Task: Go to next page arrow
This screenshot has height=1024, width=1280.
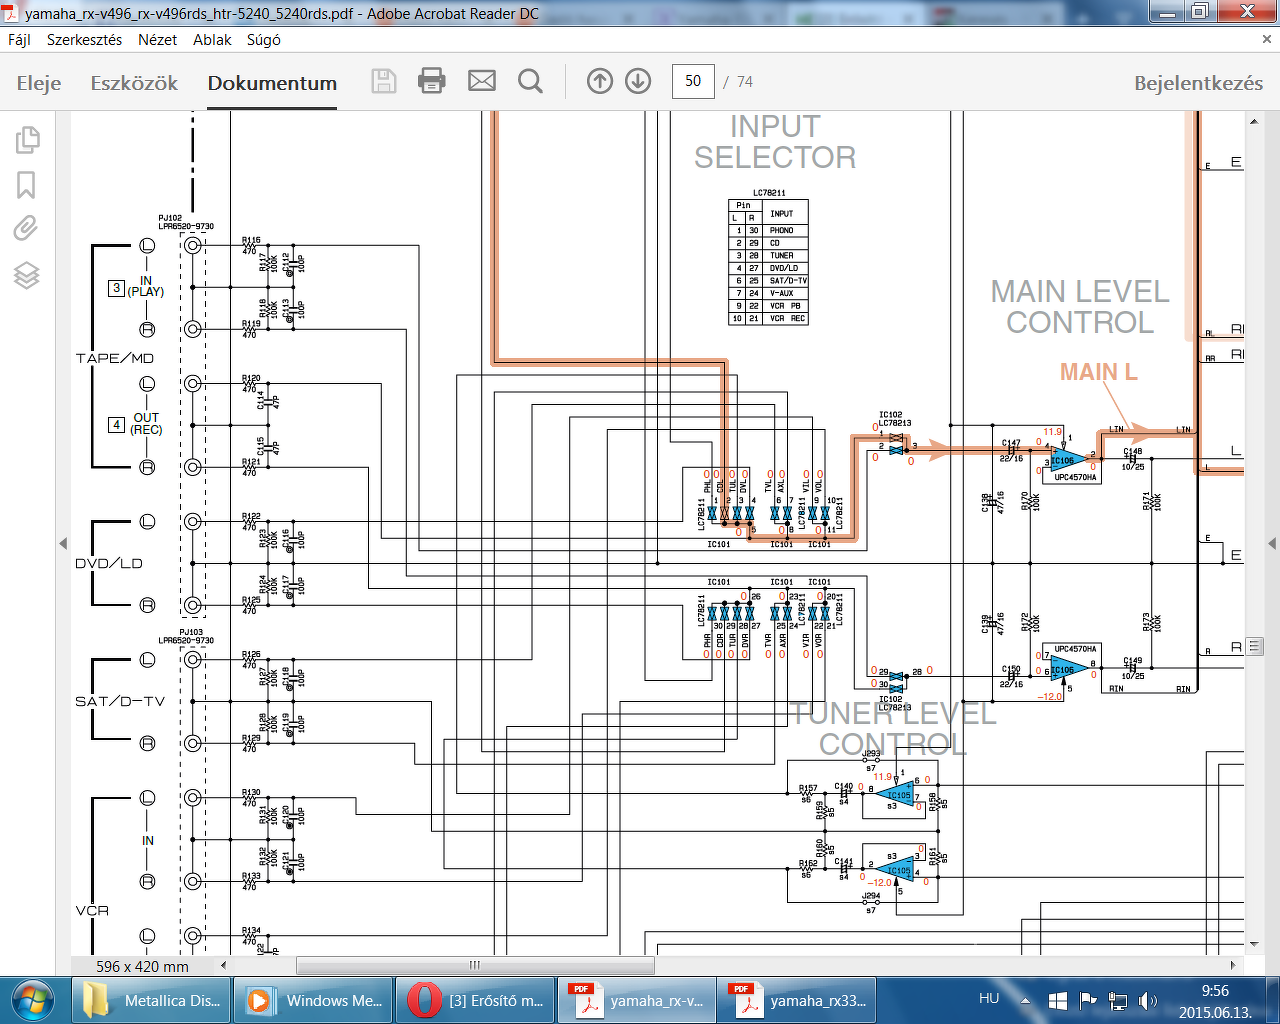Action: tap(638, 81)
